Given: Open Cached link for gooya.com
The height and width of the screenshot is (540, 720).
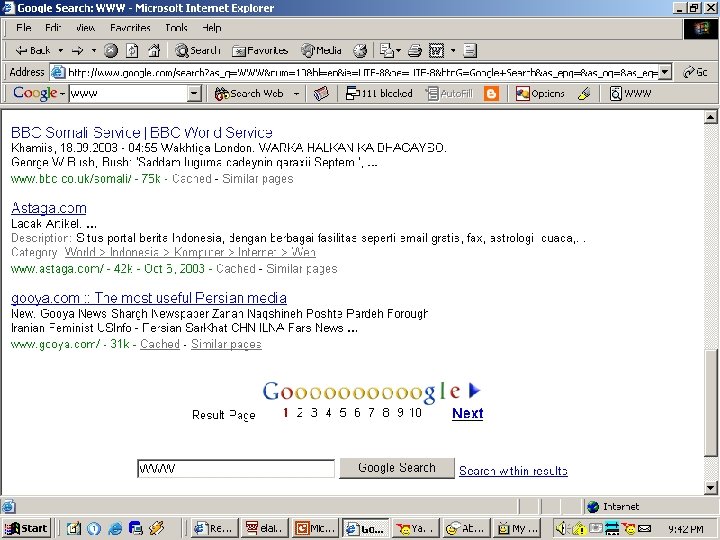Looking at the screenshot, I should click(160, 344).
